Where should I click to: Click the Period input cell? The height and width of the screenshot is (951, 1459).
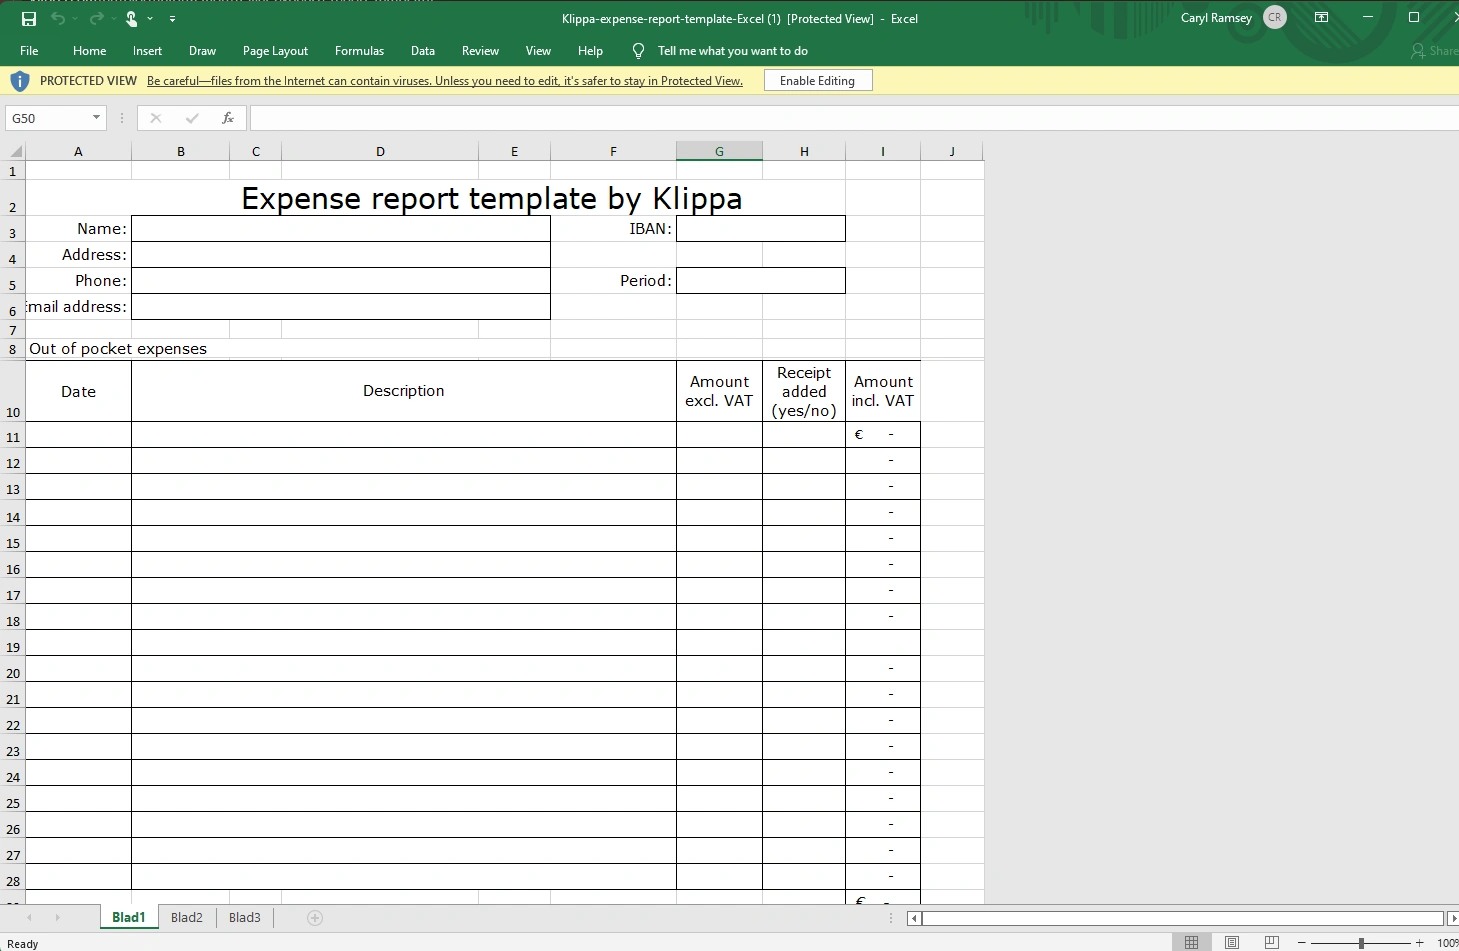(761, 281)
